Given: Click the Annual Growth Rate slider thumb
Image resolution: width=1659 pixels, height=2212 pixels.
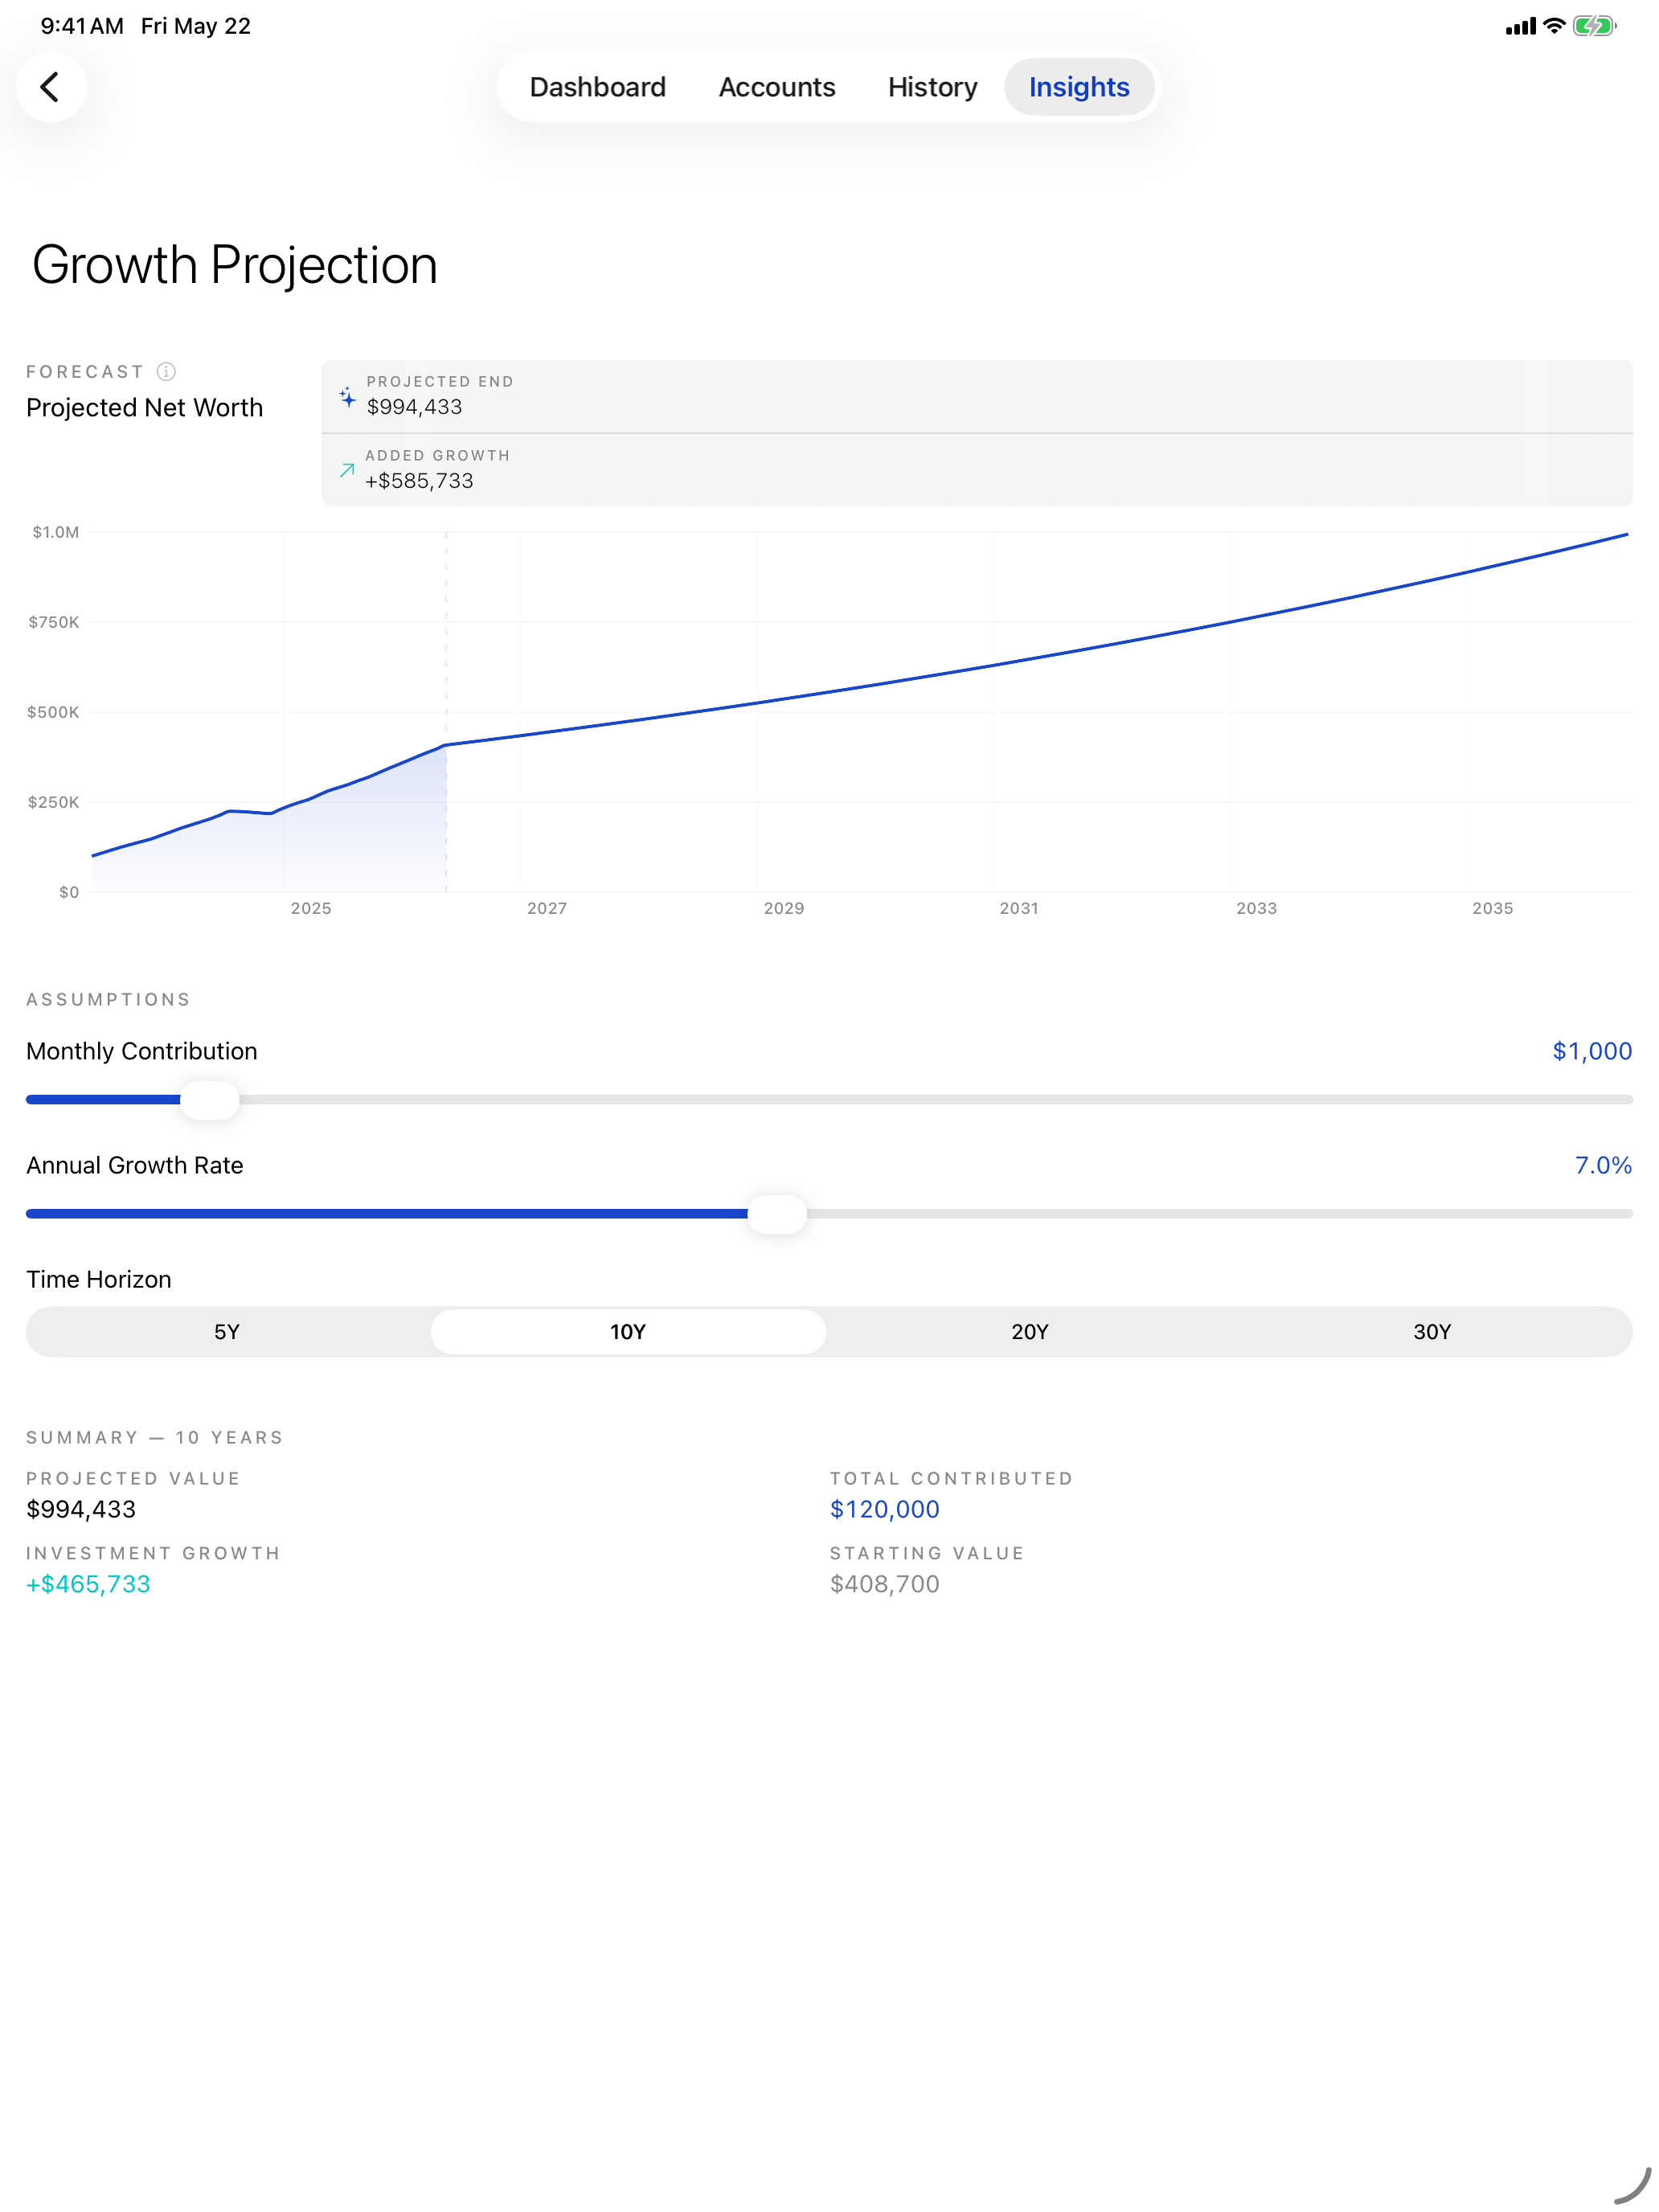Looking at the screenshot, I should (777, 1213).
